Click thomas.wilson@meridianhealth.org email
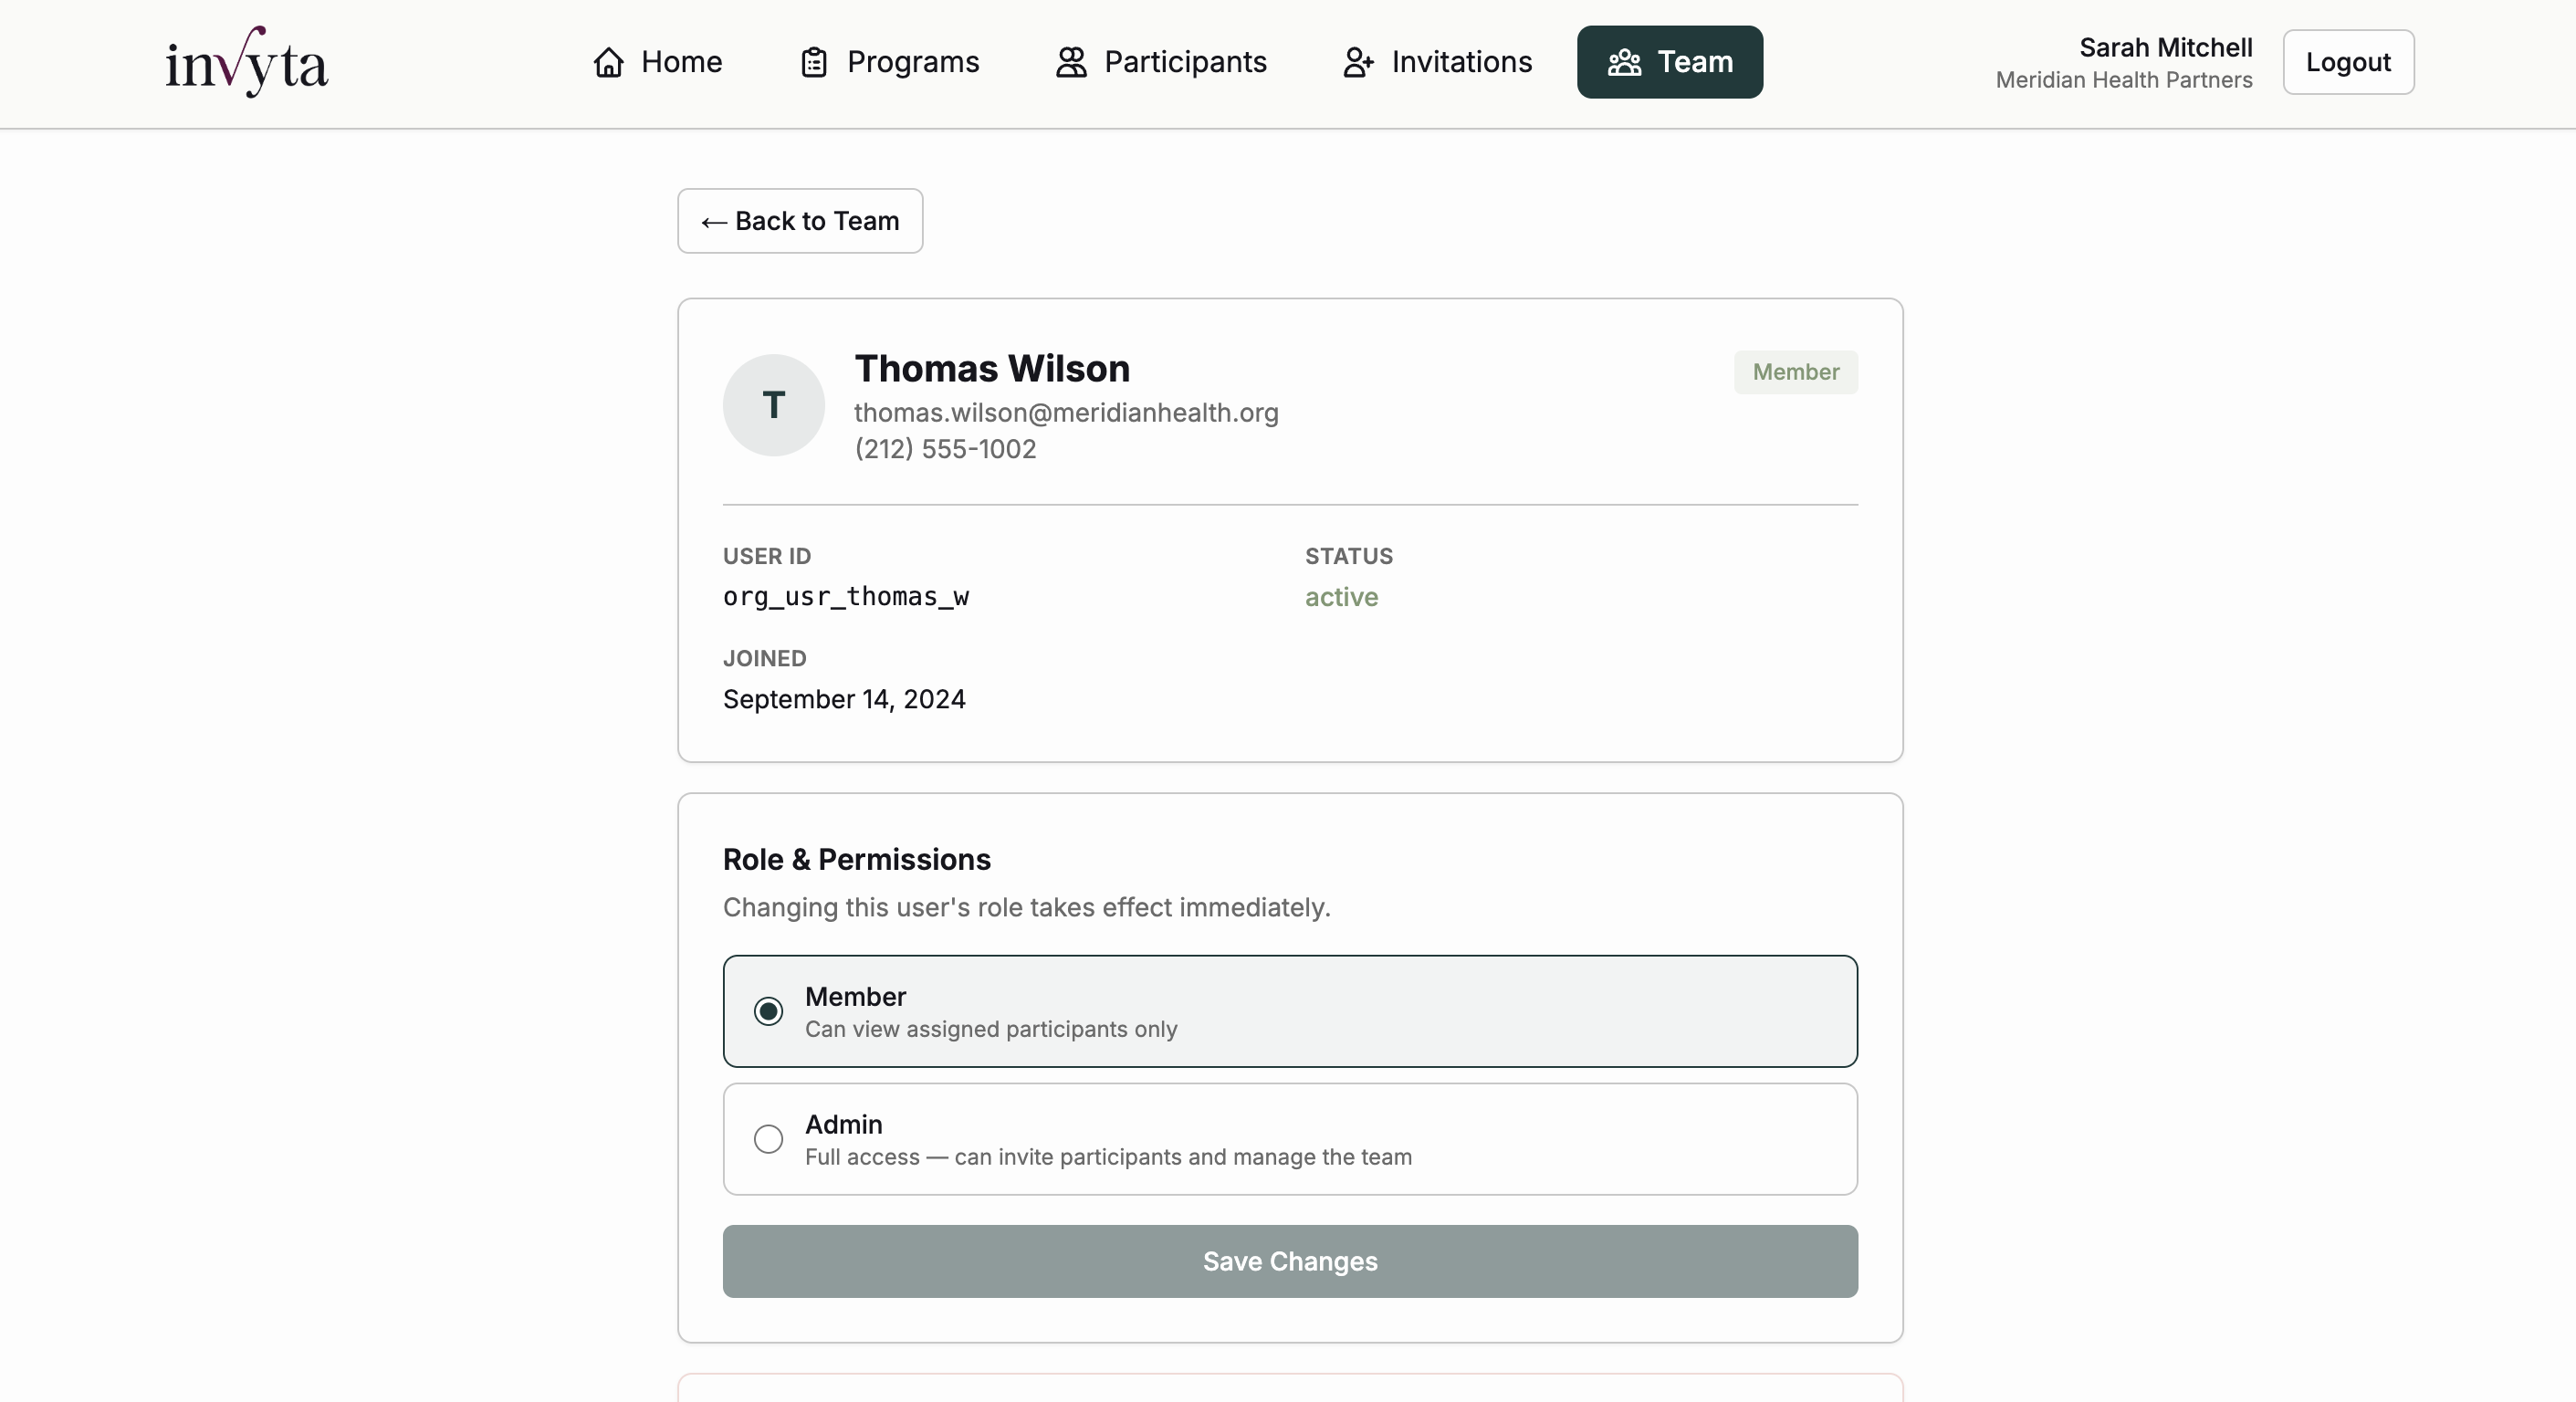 (1066, 413)
